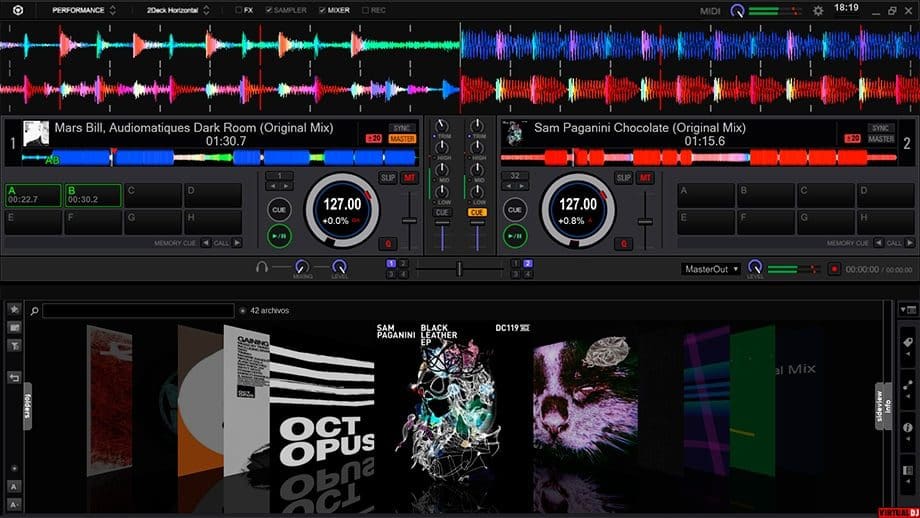
Task: Click empty hot cue pad C on deck 2
Action: pos(824,195)
